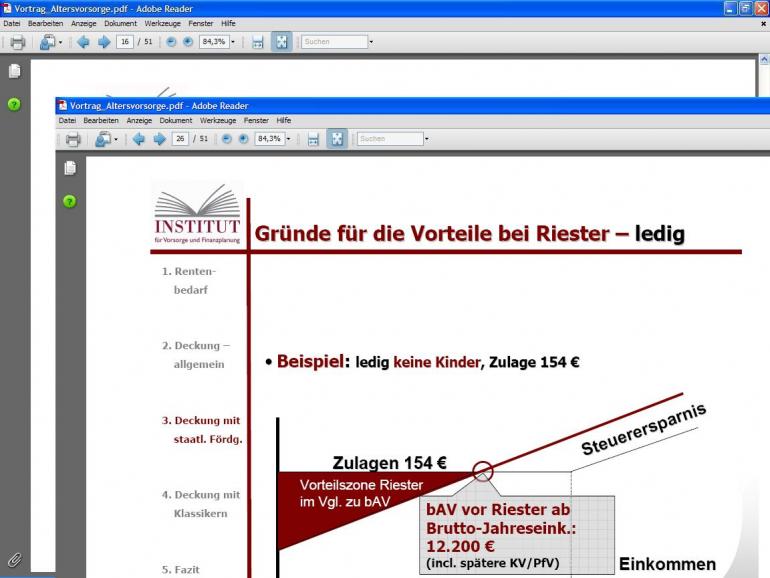Open Fenster menu in front window
The width and height of the screenshot is (770, 578).
(256, 121)
